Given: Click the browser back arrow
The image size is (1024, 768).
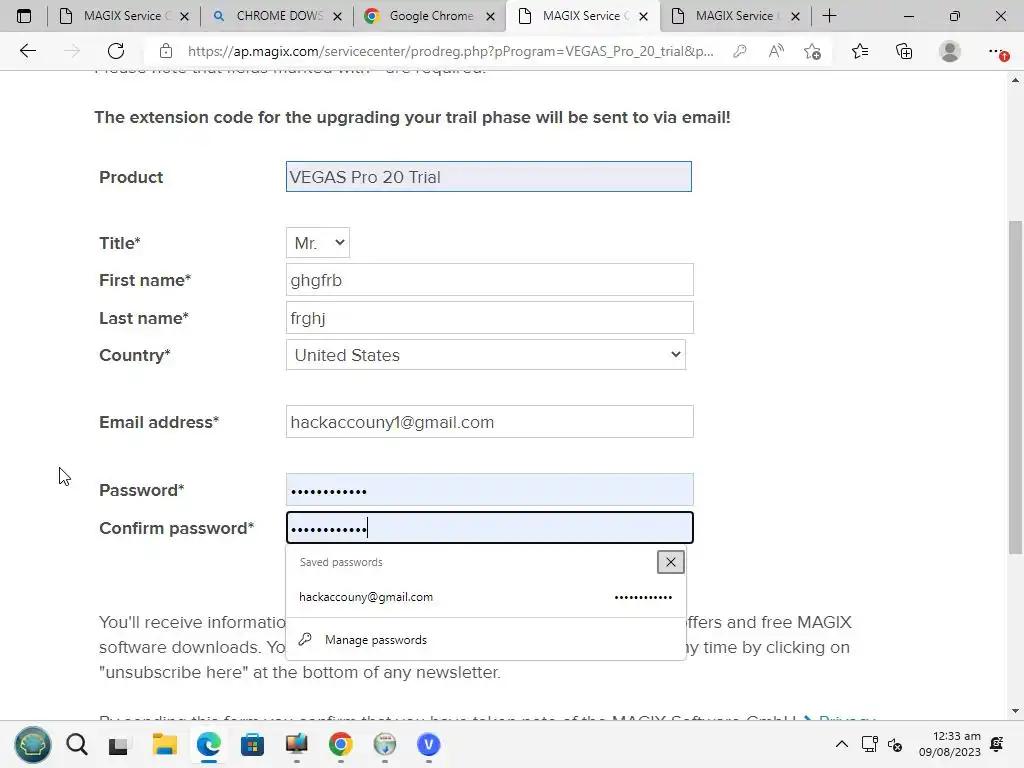Looking at the screenshot, I should click(x=27, y=51).
